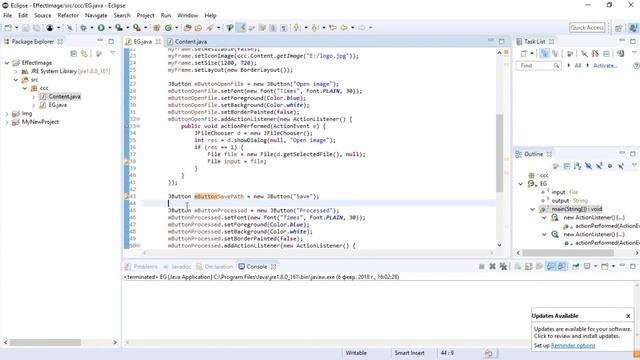640x360 pixels.
Task: Click the Open Perspective icon
Action: coord(619,28)
